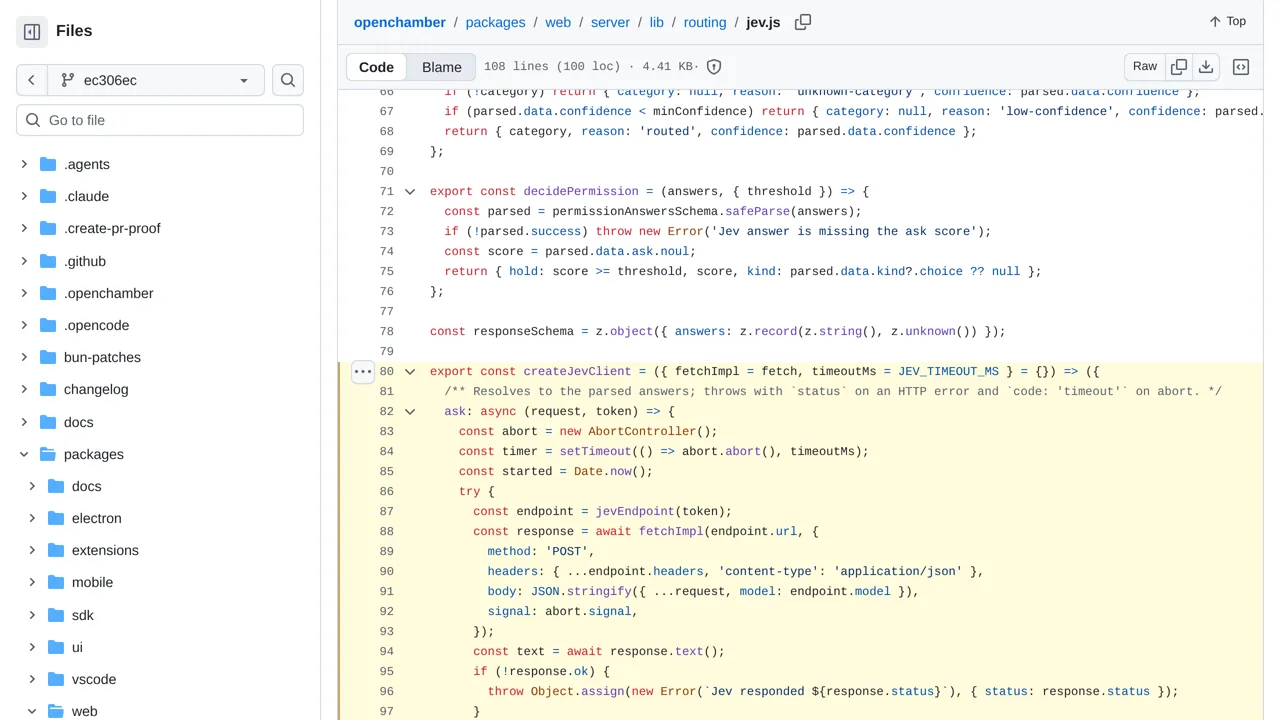
Task: Fold code at line 80 createJevClient
Action: [410, 371]
